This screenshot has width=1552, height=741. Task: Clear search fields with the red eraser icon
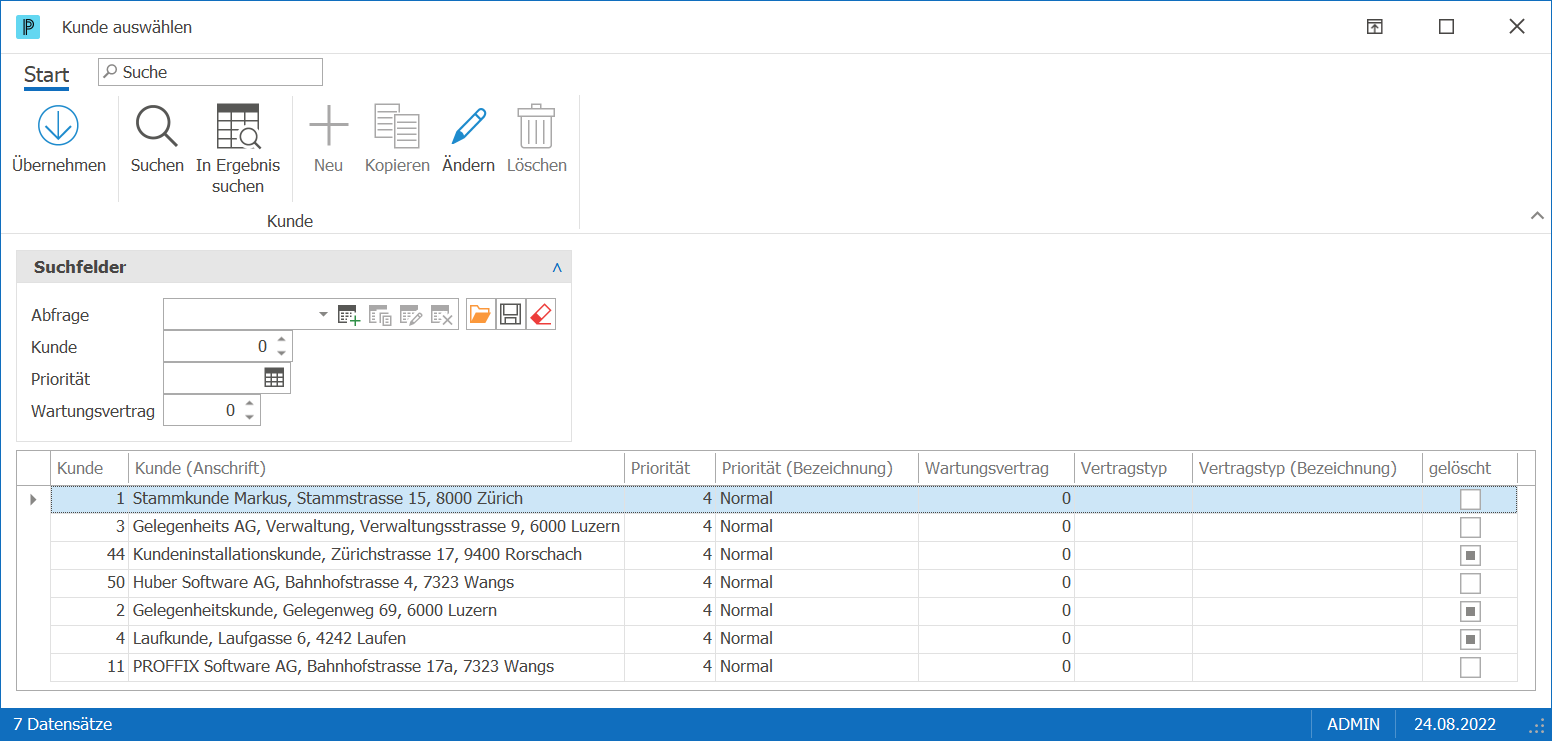[x=540, y=315]
